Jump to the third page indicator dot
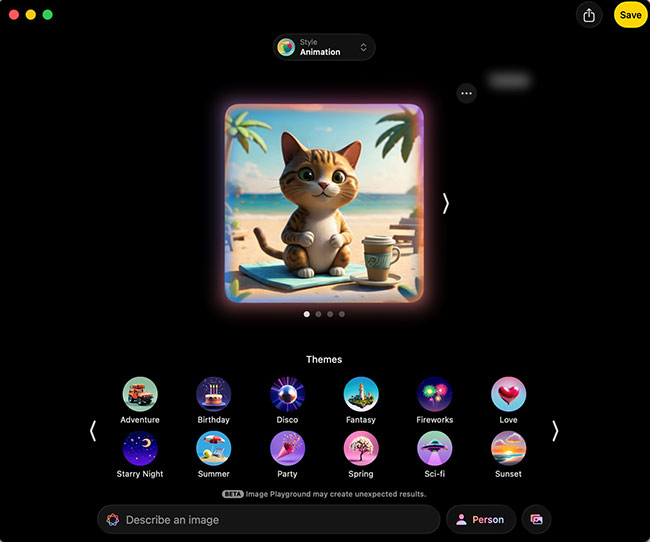 [330, 314]
